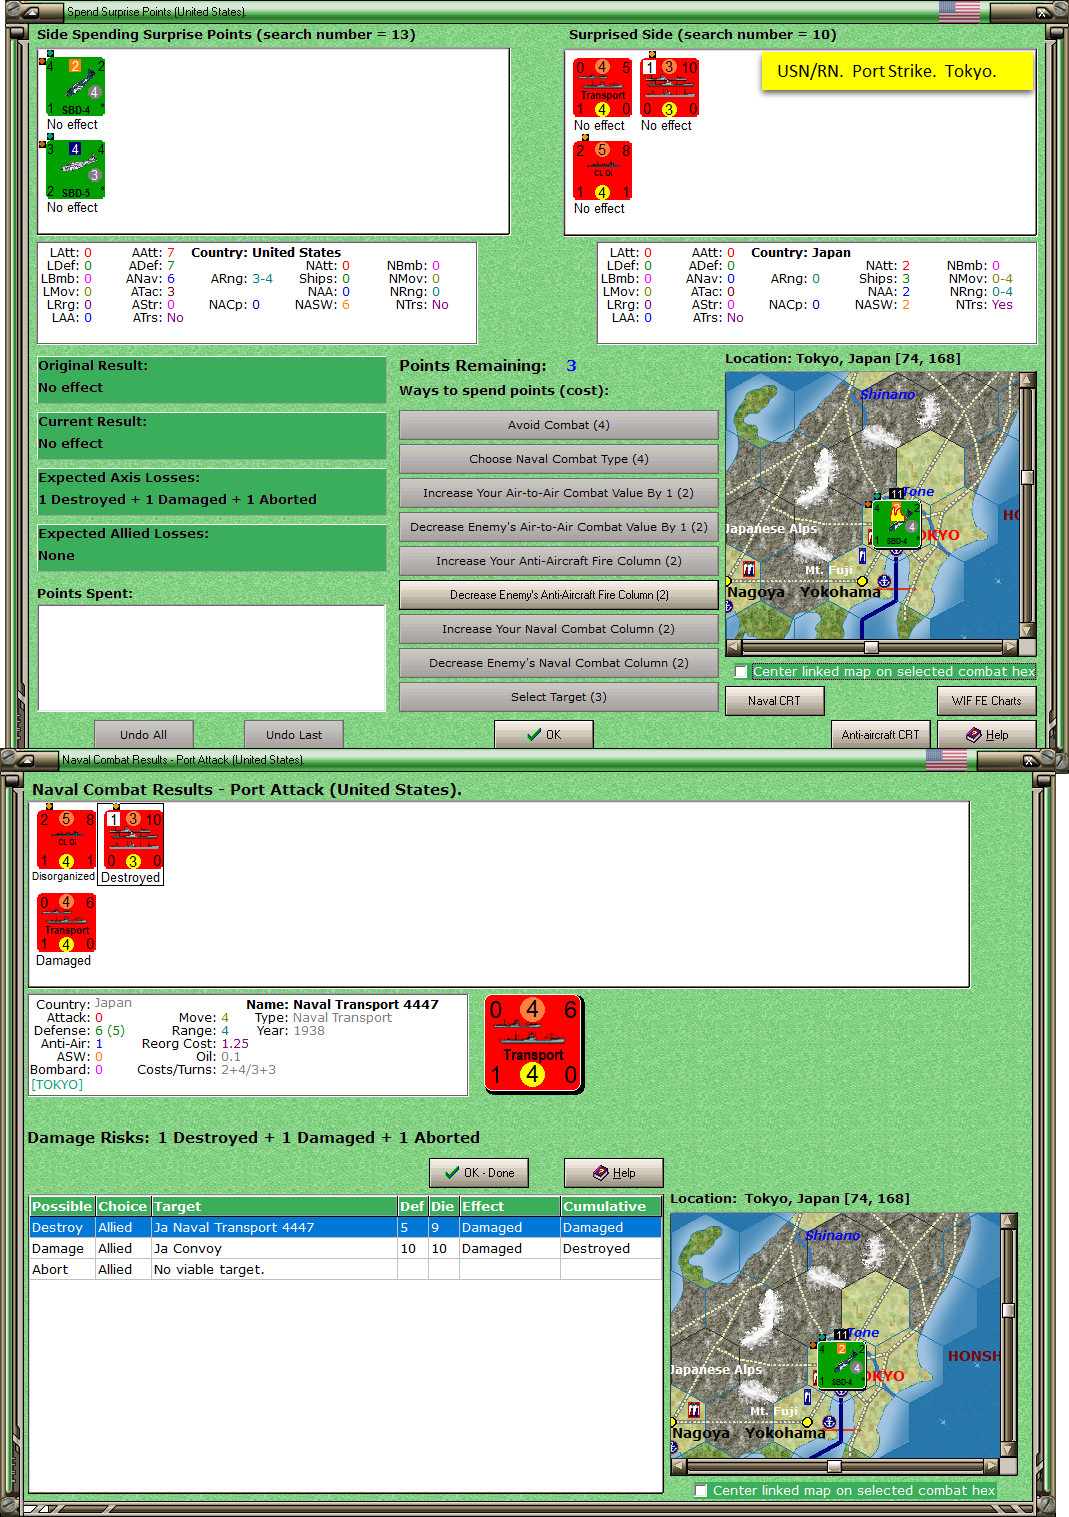The width and height of the screenshot is (1069, 1517).
Task: Open the Naval CRT chart
Action: (775, 701)
